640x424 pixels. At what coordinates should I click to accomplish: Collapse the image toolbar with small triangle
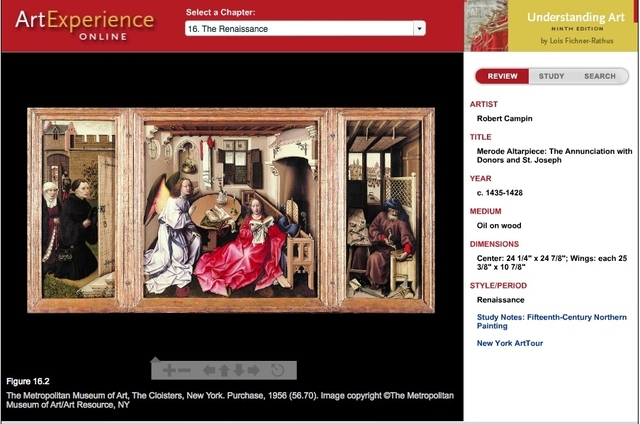(x=155, y=360)
